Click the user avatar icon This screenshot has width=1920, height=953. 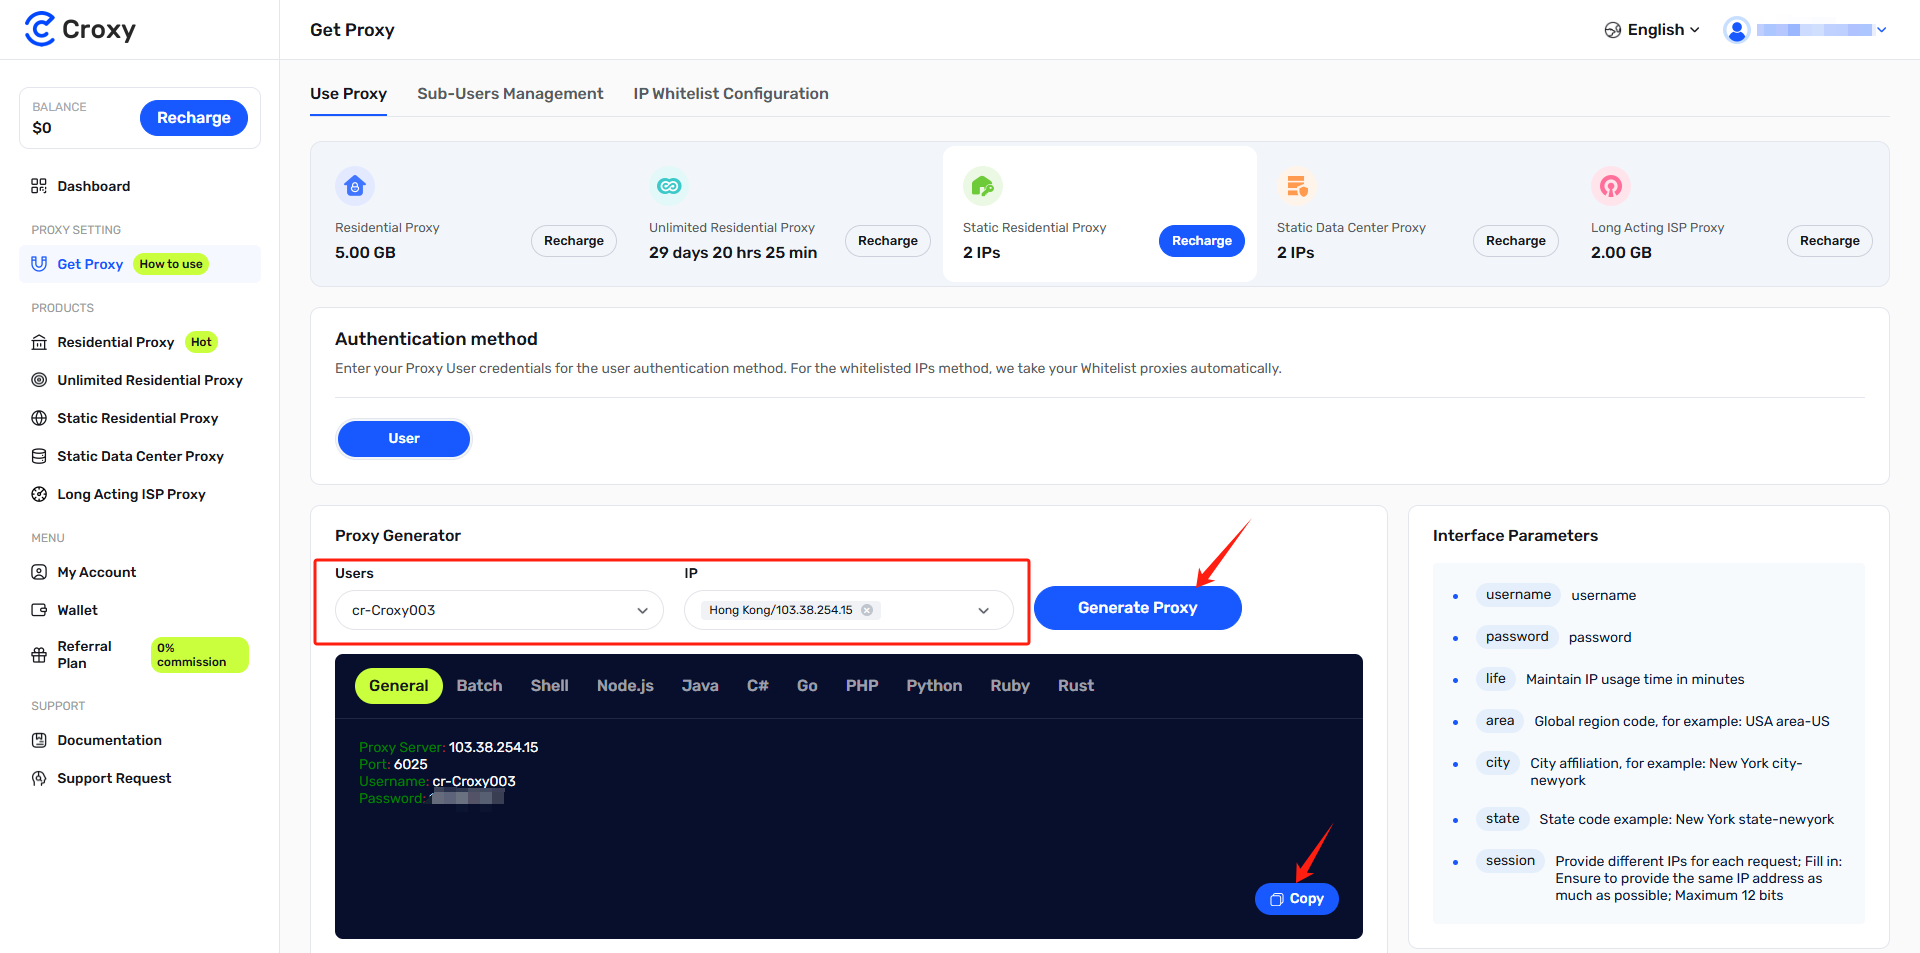[x=1737, y=30]
